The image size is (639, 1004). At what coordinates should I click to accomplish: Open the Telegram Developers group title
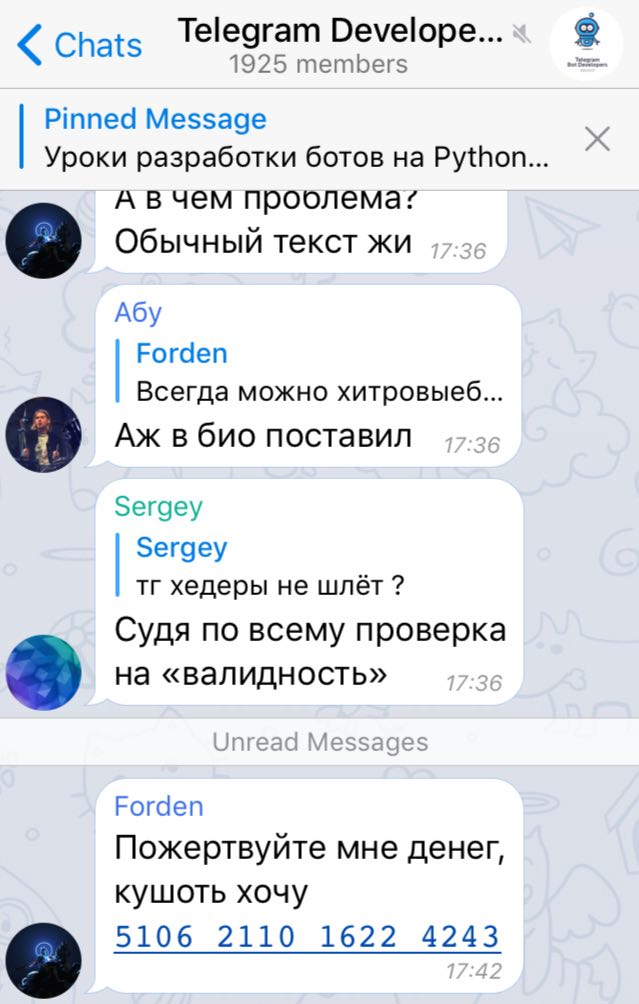(x=340, y=31)
